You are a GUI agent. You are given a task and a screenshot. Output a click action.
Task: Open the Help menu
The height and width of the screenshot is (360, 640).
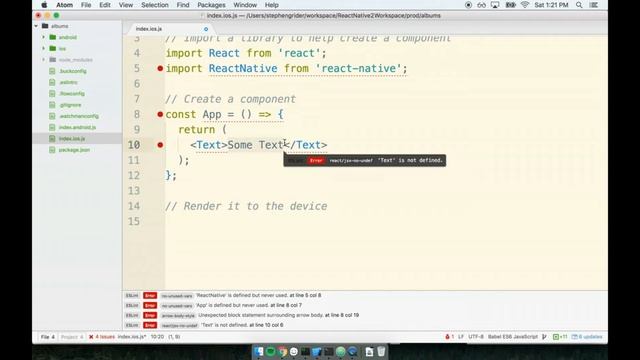[x=271, y=5]
